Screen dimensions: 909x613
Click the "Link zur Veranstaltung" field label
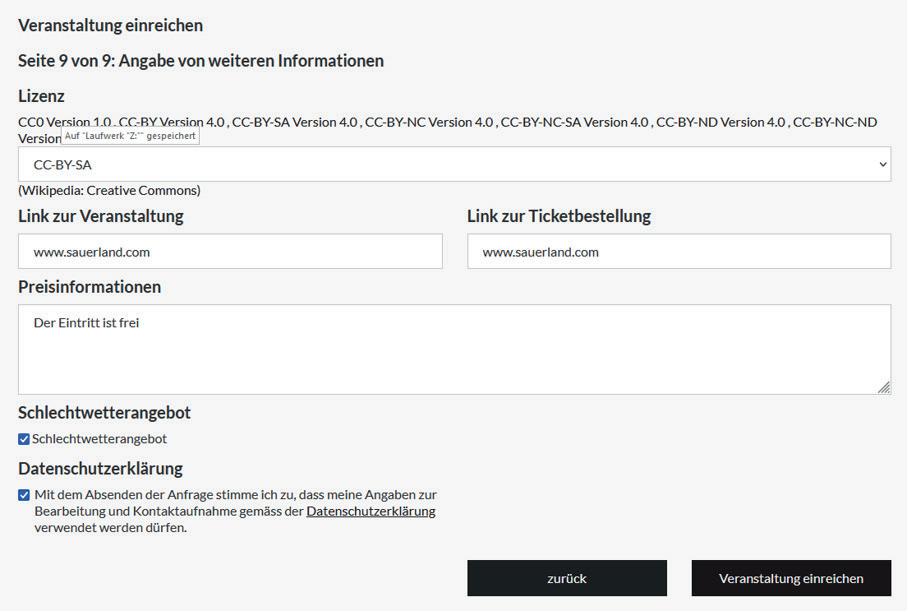(x=101, y=216)
